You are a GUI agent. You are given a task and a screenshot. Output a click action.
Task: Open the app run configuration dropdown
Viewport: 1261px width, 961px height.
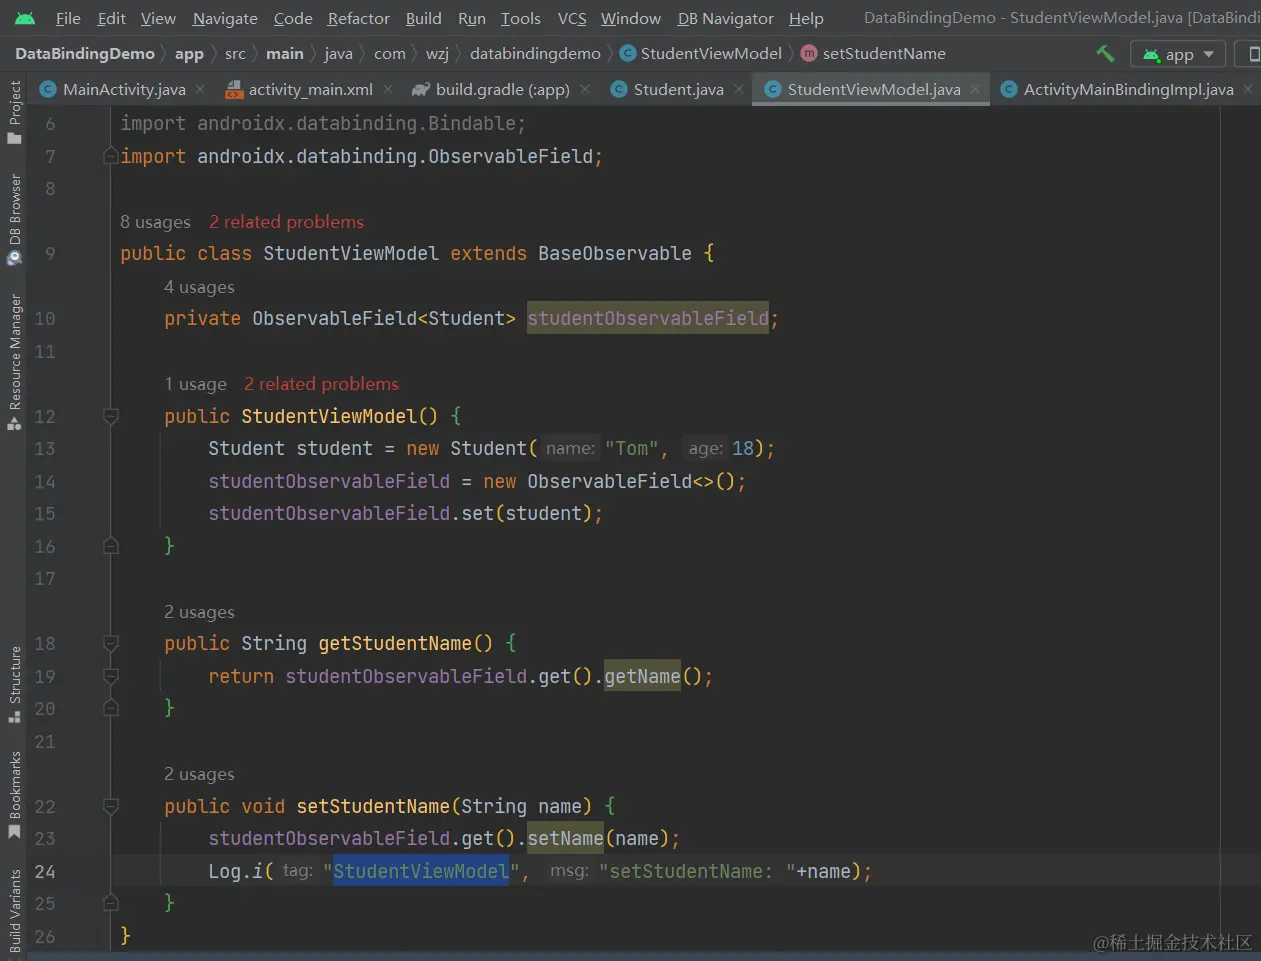(x=1178, y=54)
